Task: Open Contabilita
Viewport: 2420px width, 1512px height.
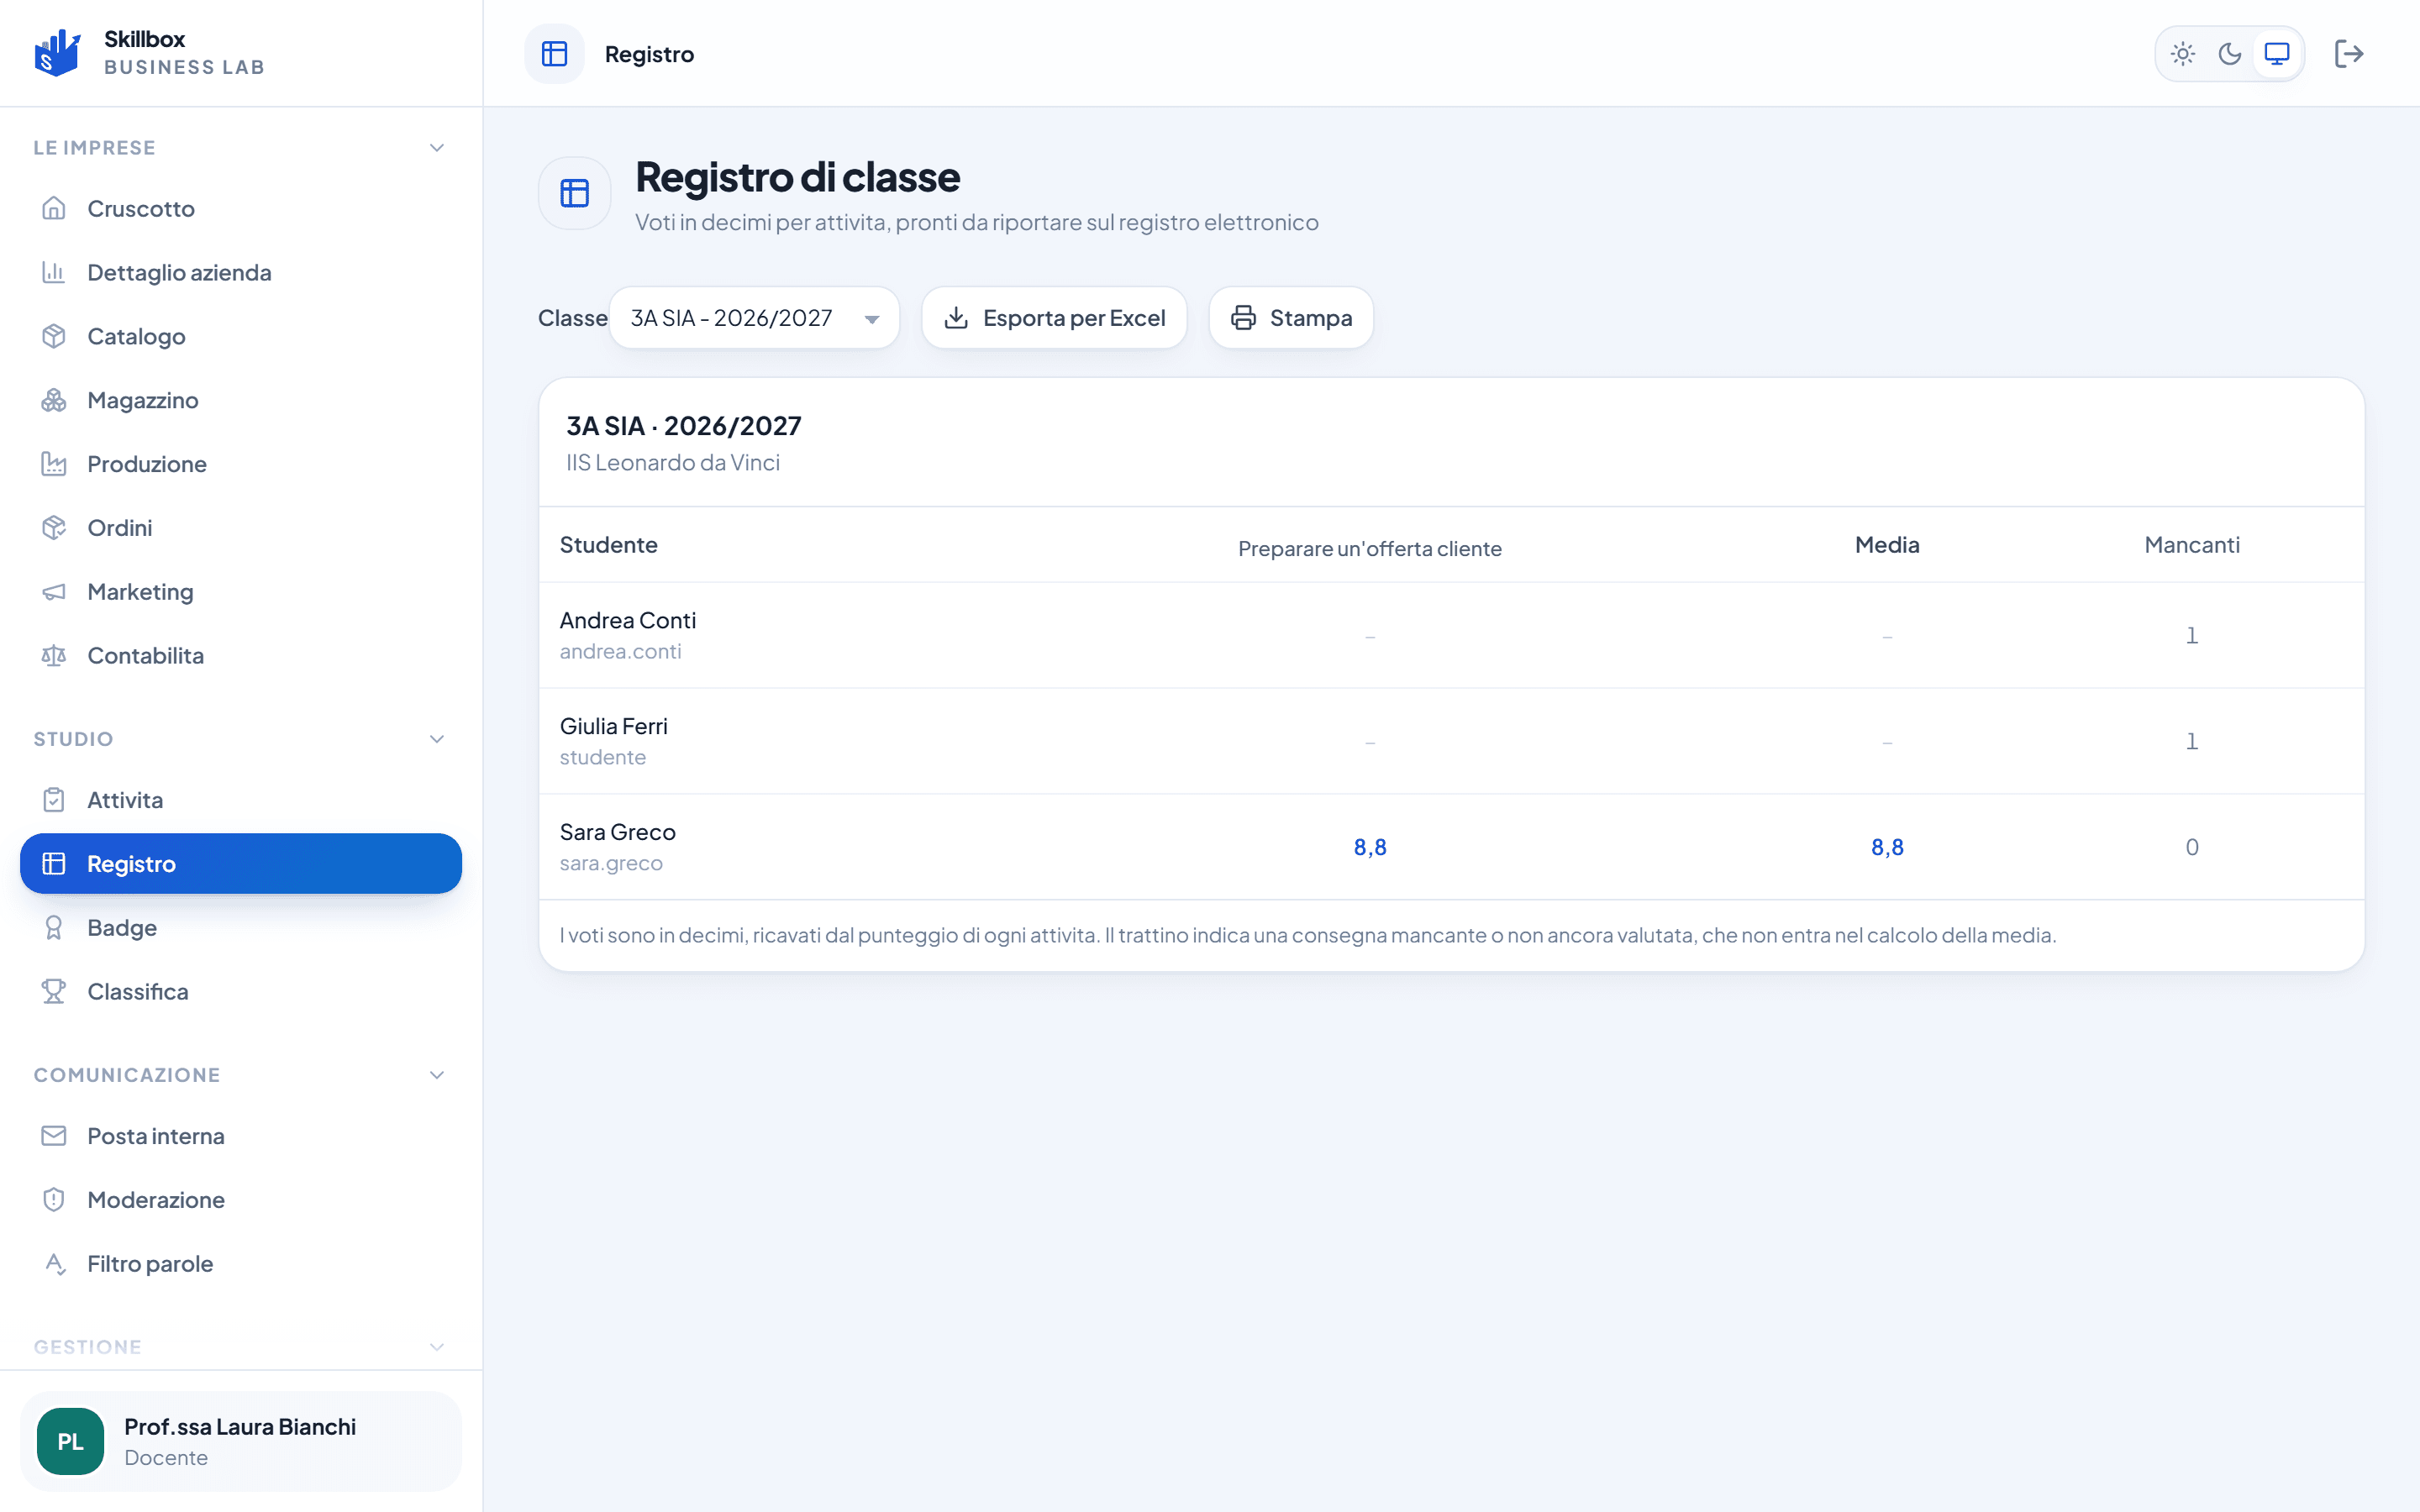Action: tap(241, 656)
